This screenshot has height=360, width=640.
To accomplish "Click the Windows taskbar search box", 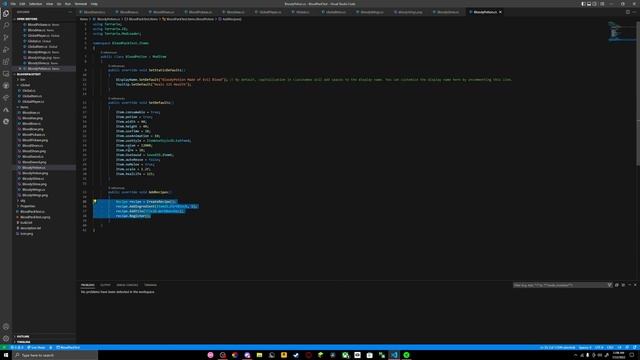I will pos(55,356).
